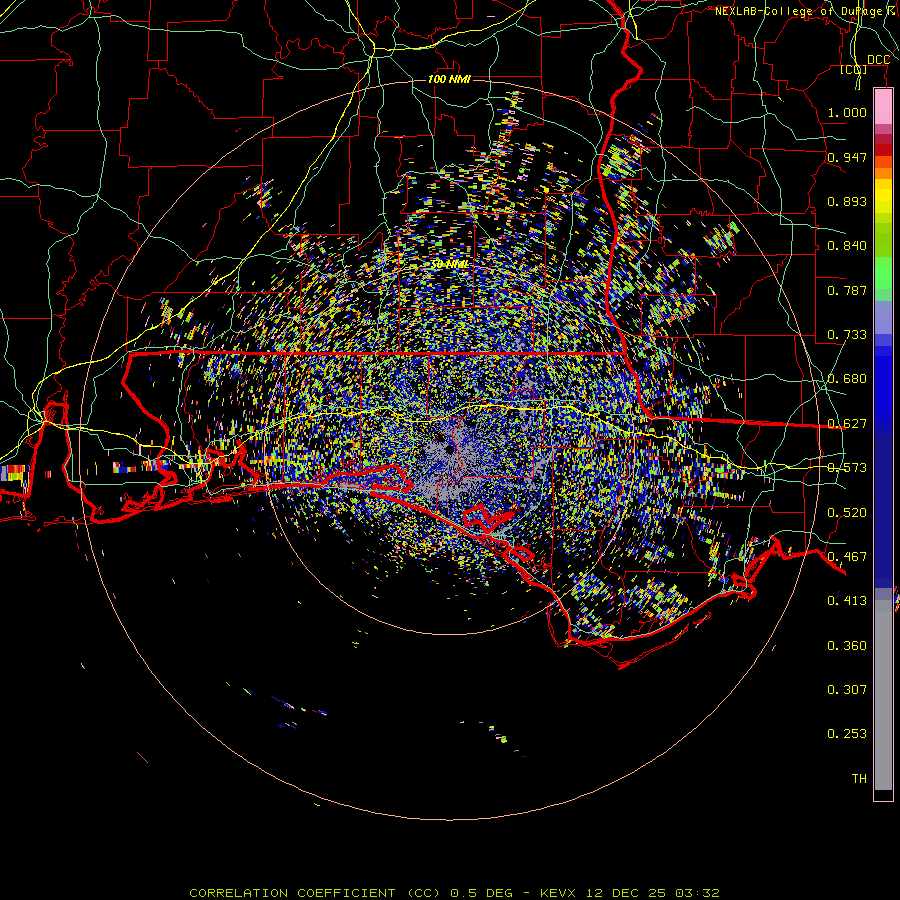Screen dimensions: 900x900
Task: Click the 0.947 legend value
Action: pos(847,157)
